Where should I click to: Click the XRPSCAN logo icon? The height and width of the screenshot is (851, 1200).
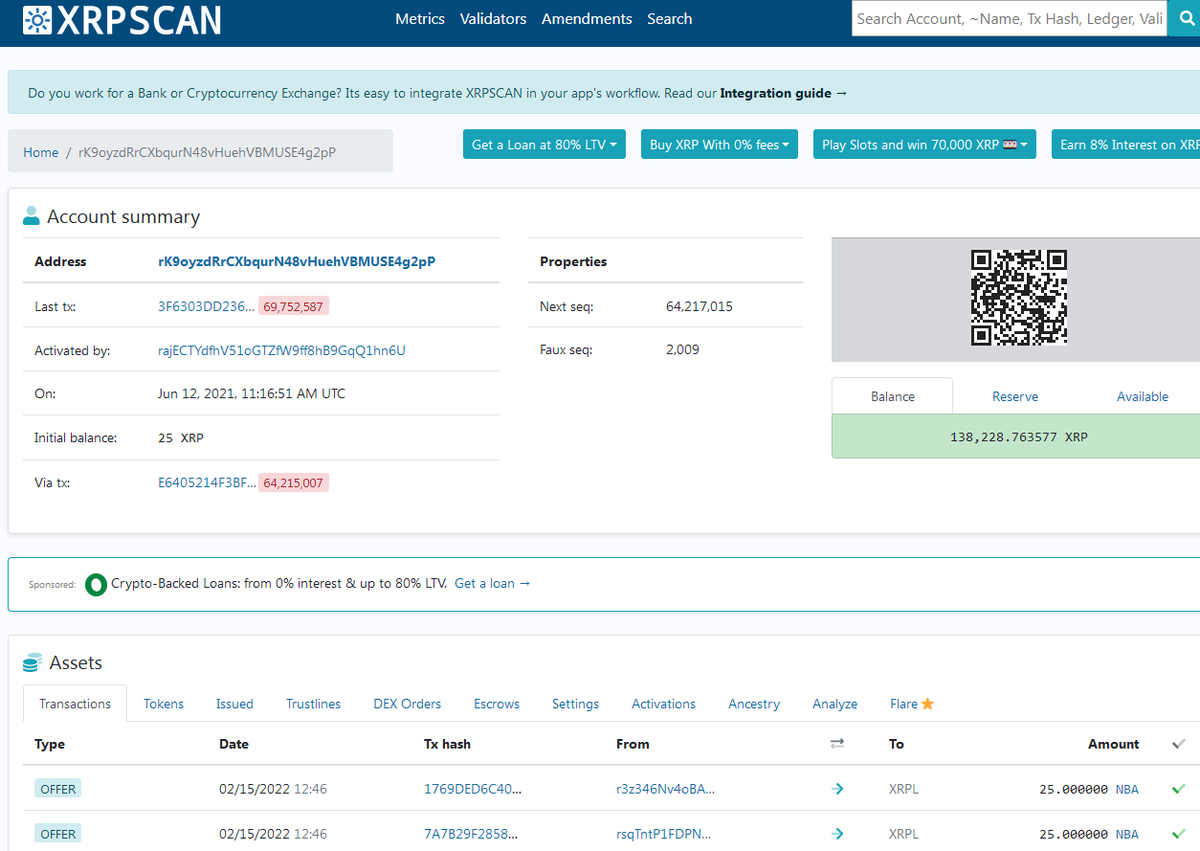point(38,19)
